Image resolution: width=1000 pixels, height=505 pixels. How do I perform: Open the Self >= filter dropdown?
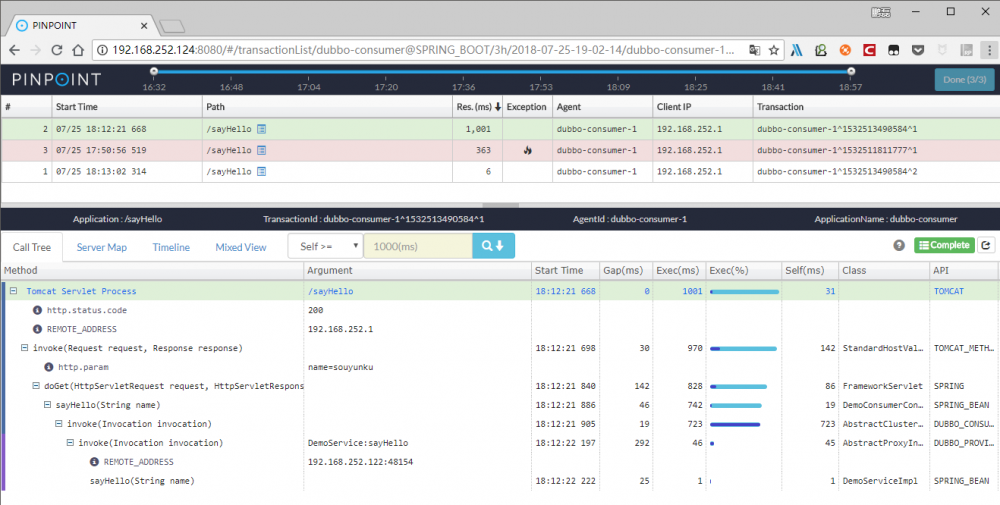(x=325, y=246)
